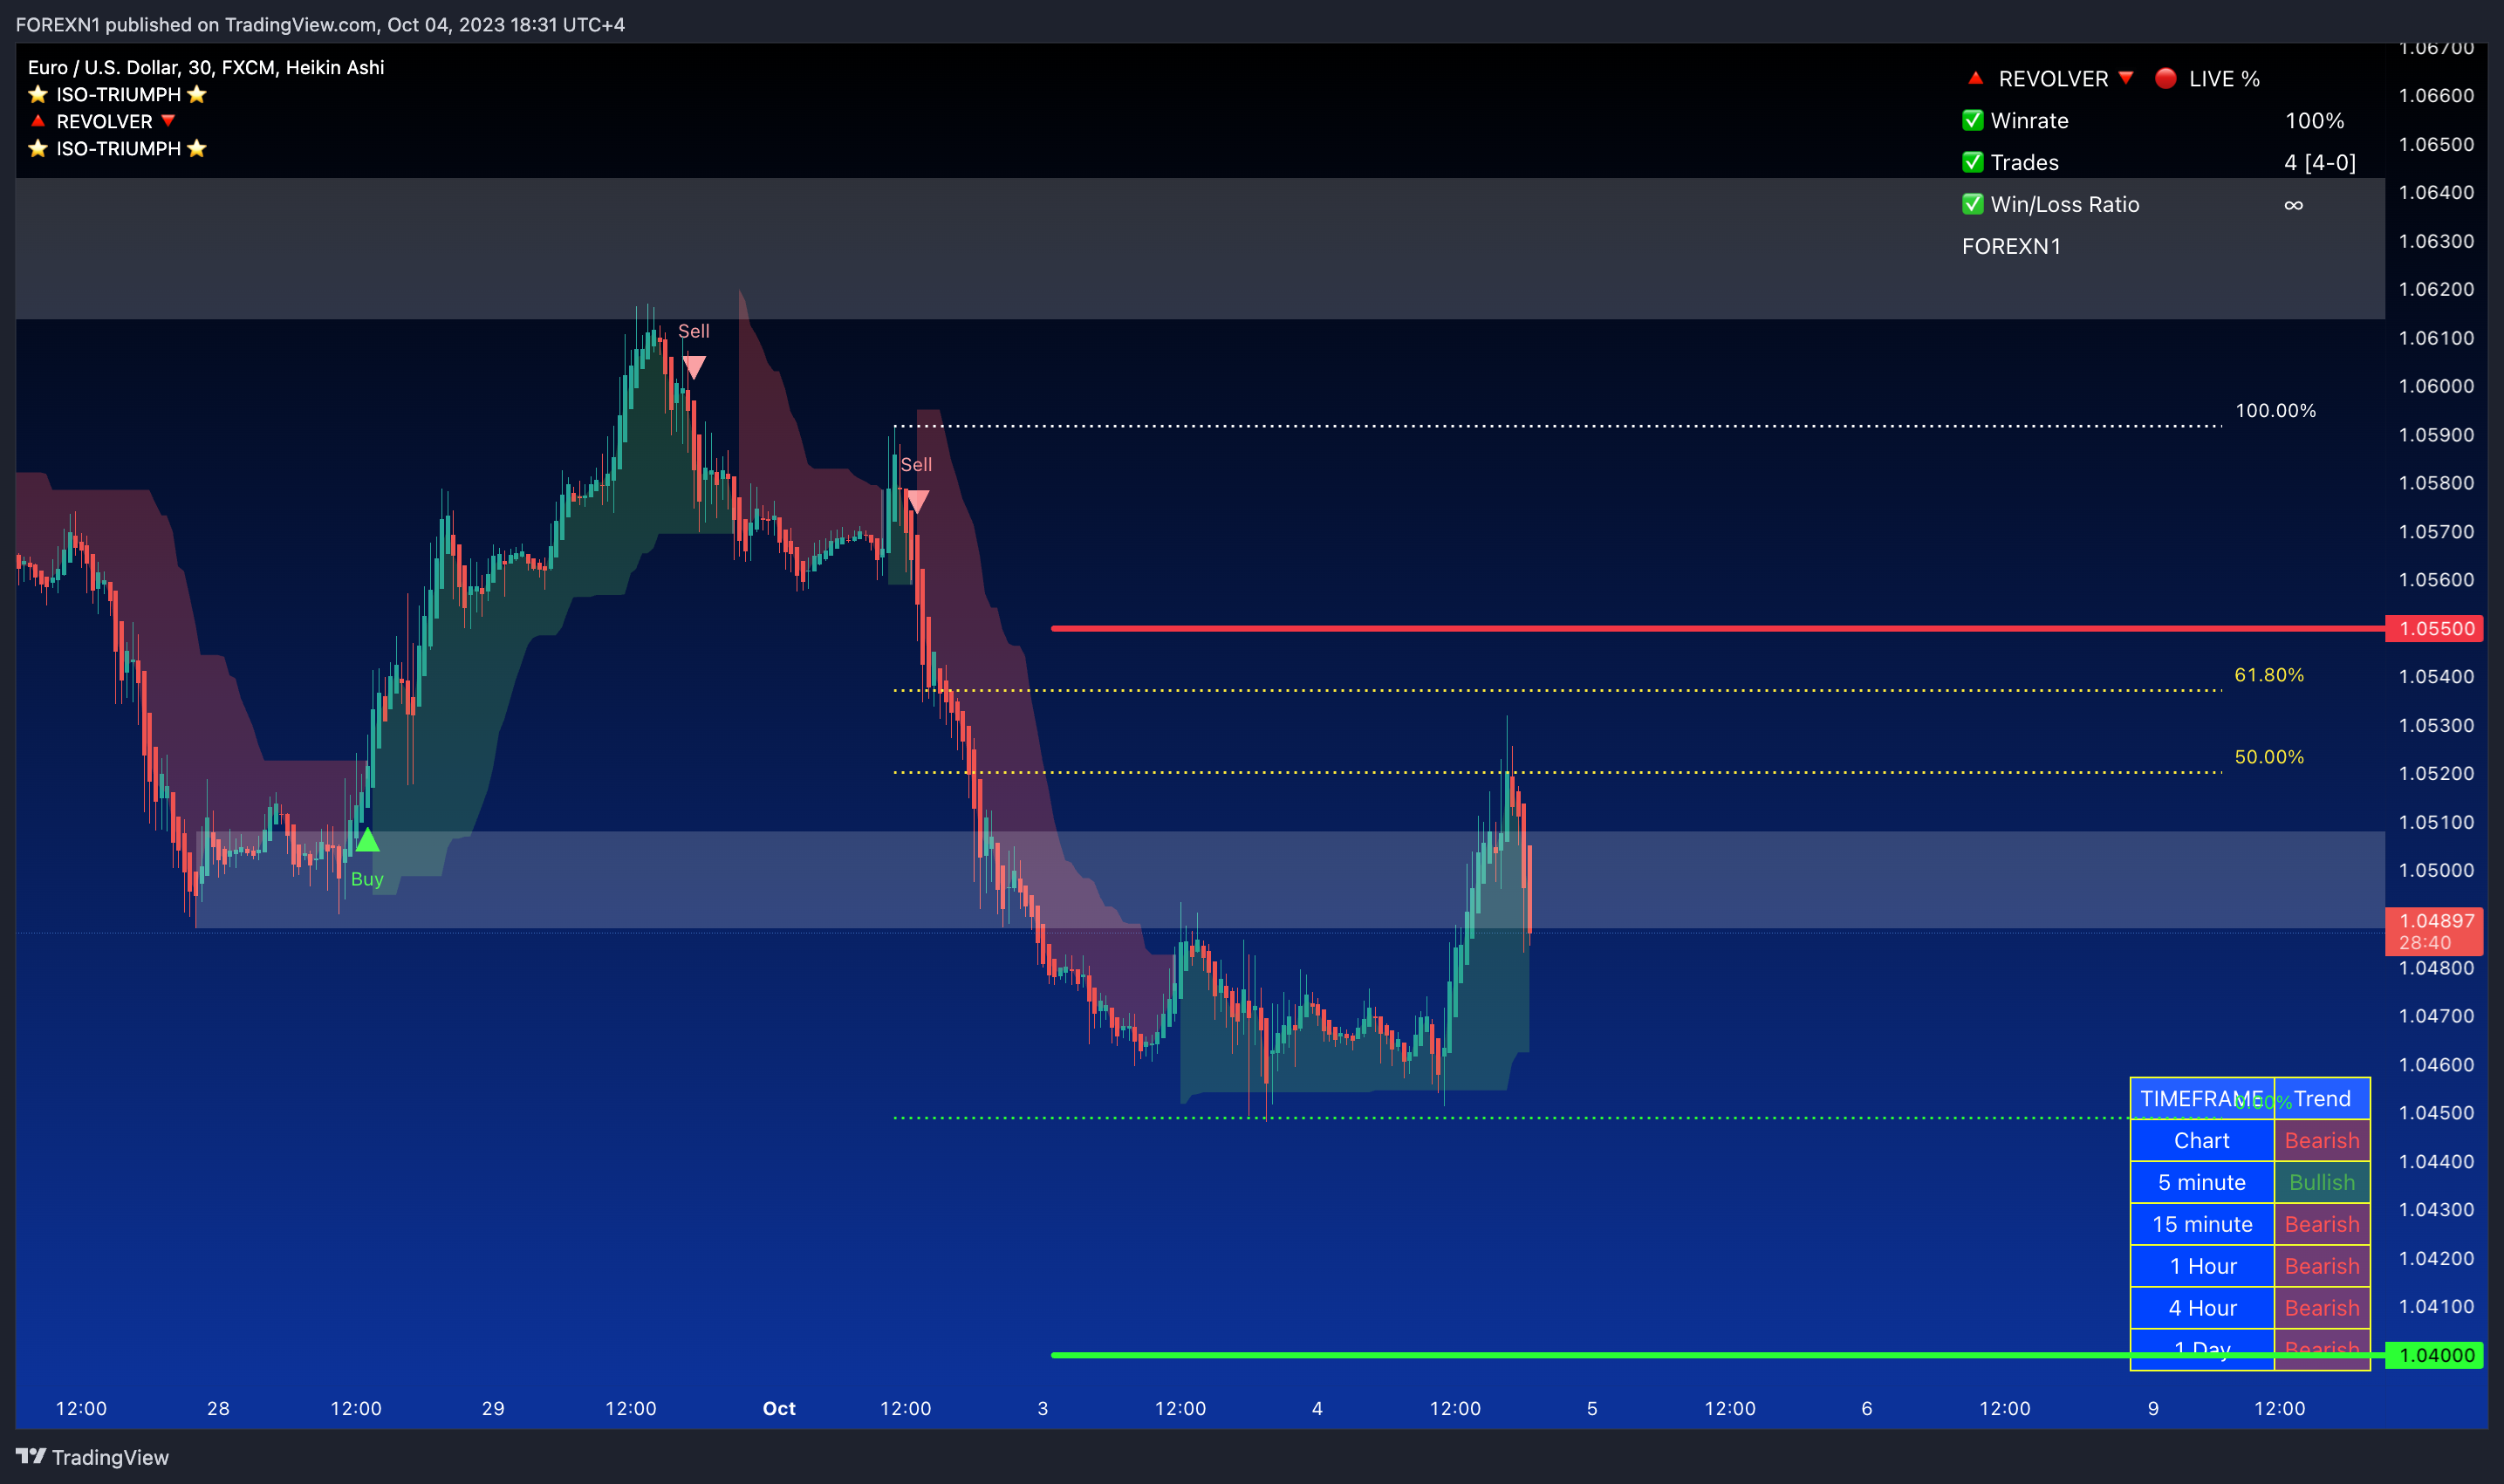This screenshot has height=1484, width=2504.
Task: Click the second ISO-TRIUMPH legend entry
Action: click(118, 148)
